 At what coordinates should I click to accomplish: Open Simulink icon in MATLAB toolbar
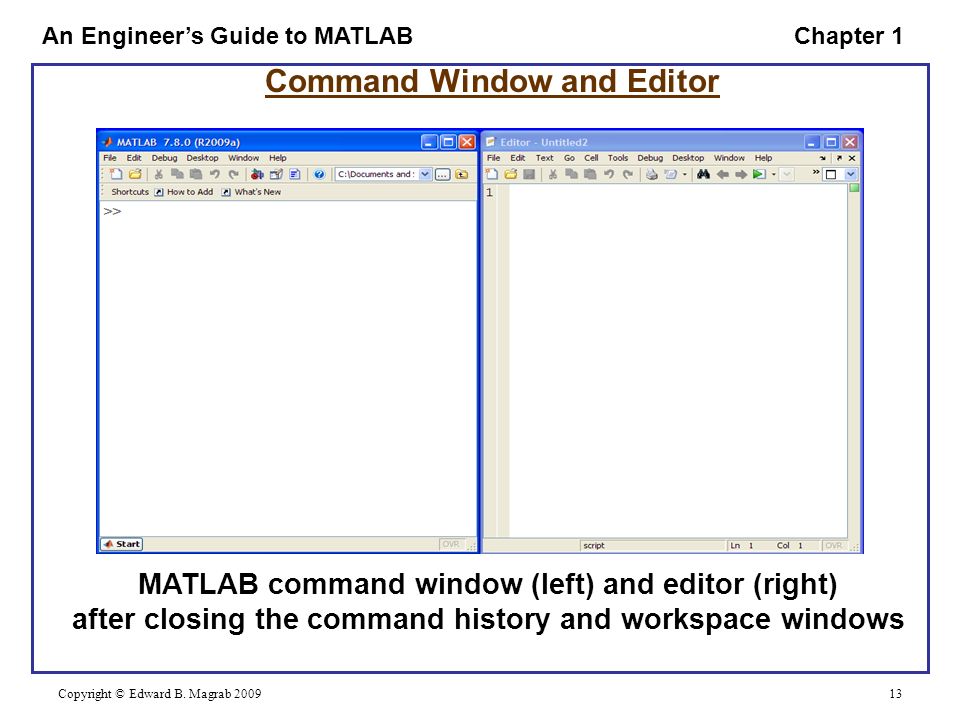(257, 174)
